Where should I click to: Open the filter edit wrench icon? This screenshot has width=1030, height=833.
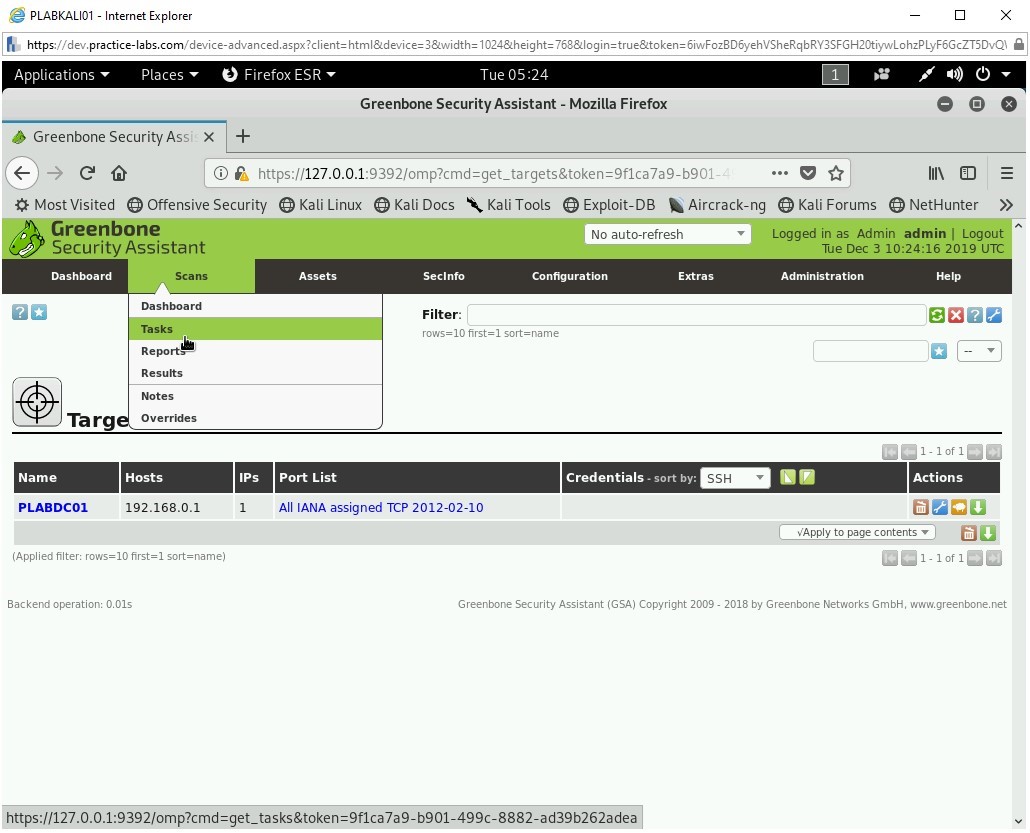[x=994, y=315]
